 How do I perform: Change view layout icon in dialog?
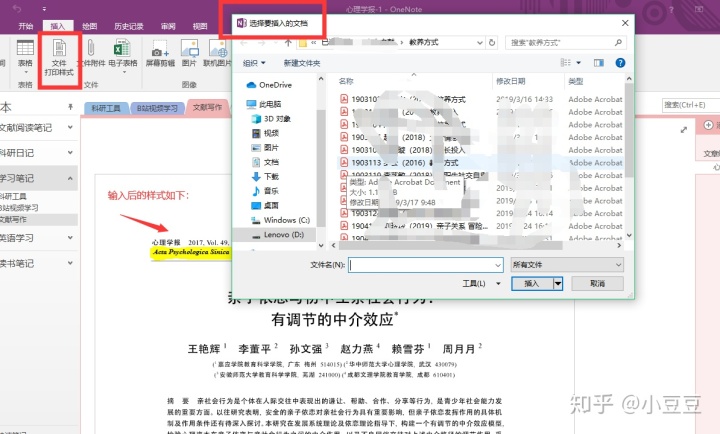[566, 63]
